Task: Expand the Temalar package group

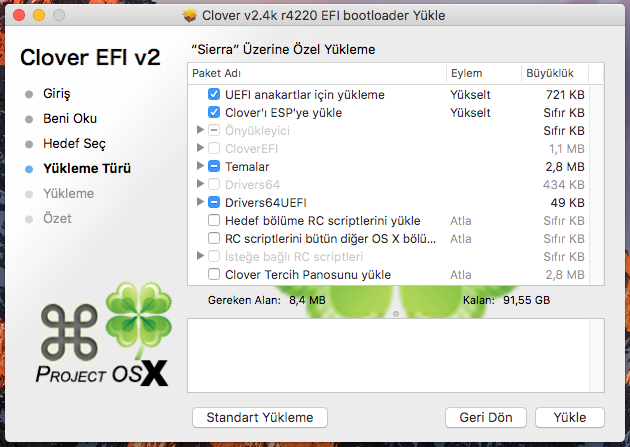Action: pos(200,166)
